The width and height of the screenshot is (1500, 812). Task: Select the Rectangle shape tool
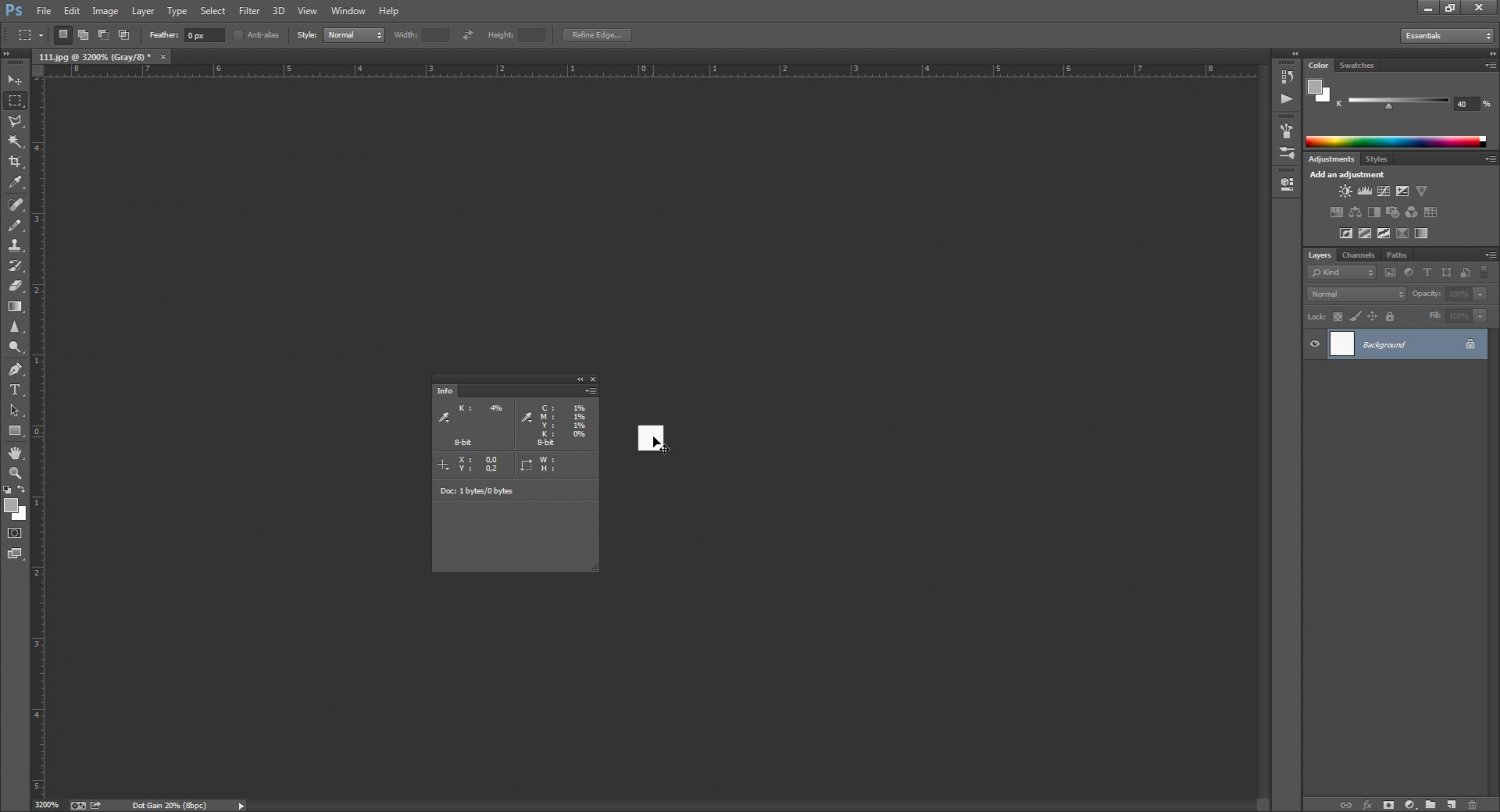[x=15, y=431]
